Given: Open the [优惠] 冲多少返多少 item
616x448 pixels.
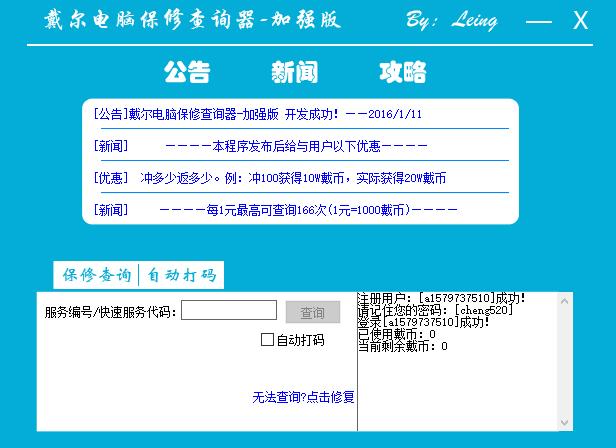Looking at the screenshot, I should [x=270, y=178].
